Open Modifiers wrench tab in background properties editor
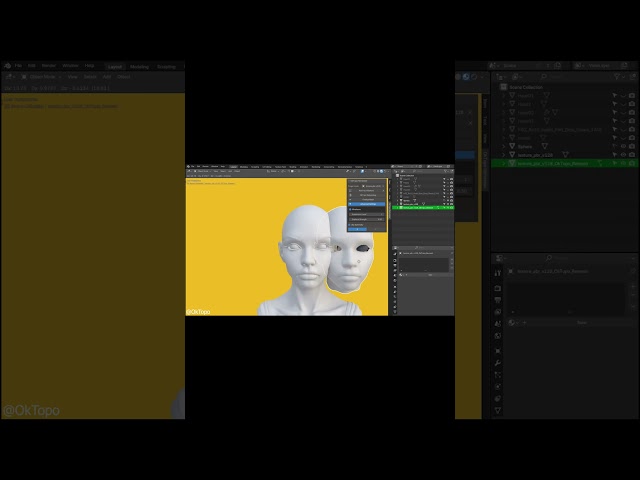The width and height of the screenshot is (640, 480). pos(498,363)
